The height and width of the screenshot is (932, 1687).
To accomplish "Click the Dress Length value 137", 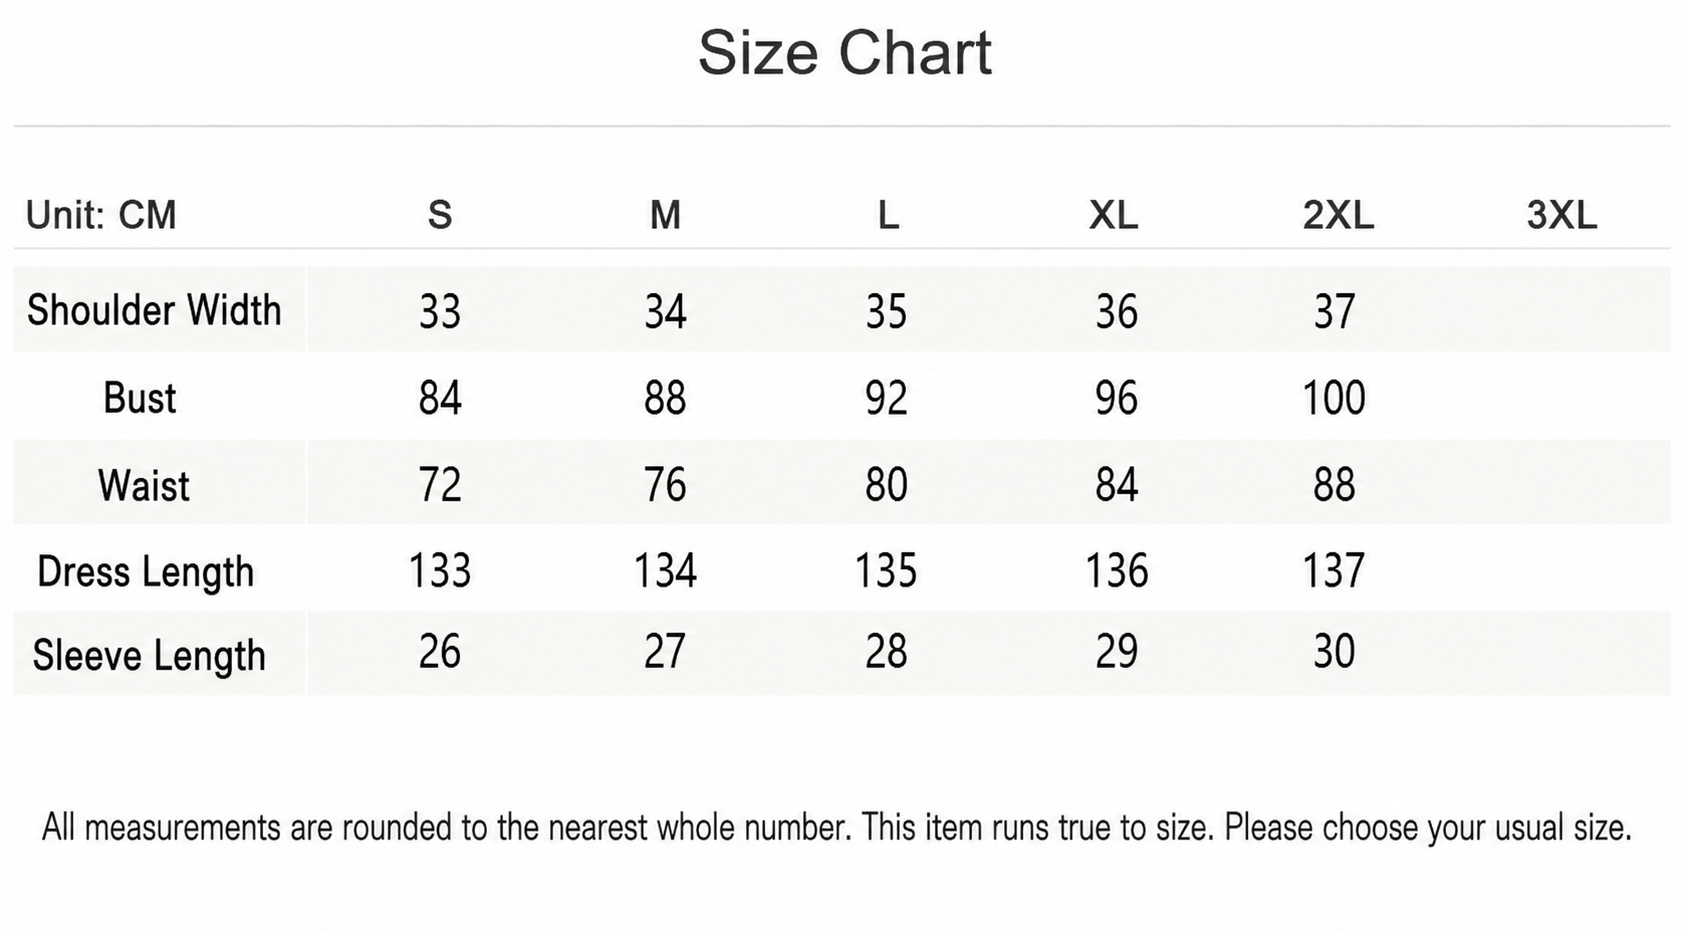I will (x=1334, y=571).
